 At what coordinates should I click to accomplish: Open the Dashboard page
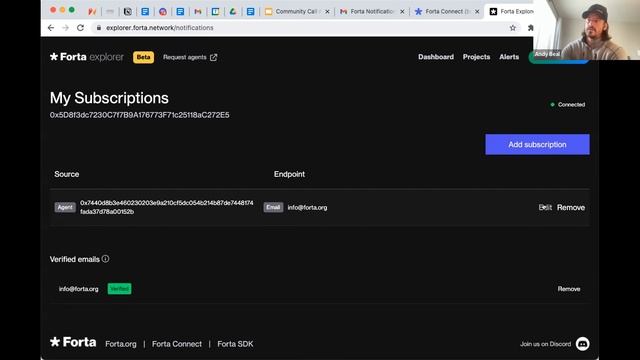point(436,57)
